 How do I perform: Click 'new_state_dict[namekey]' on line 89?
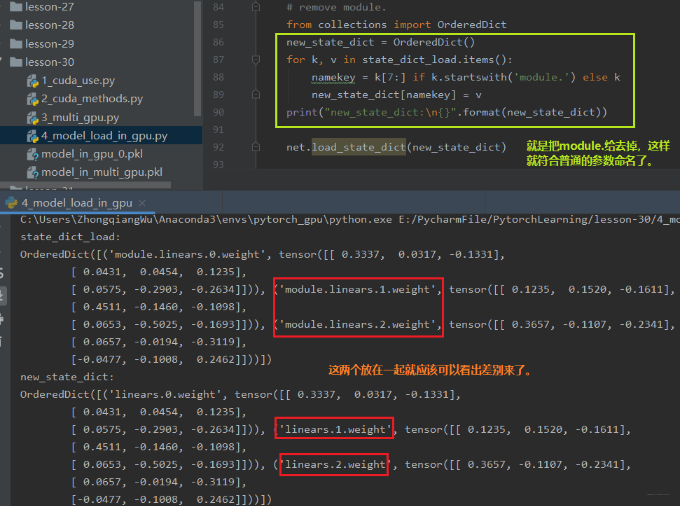click(383, 95)
